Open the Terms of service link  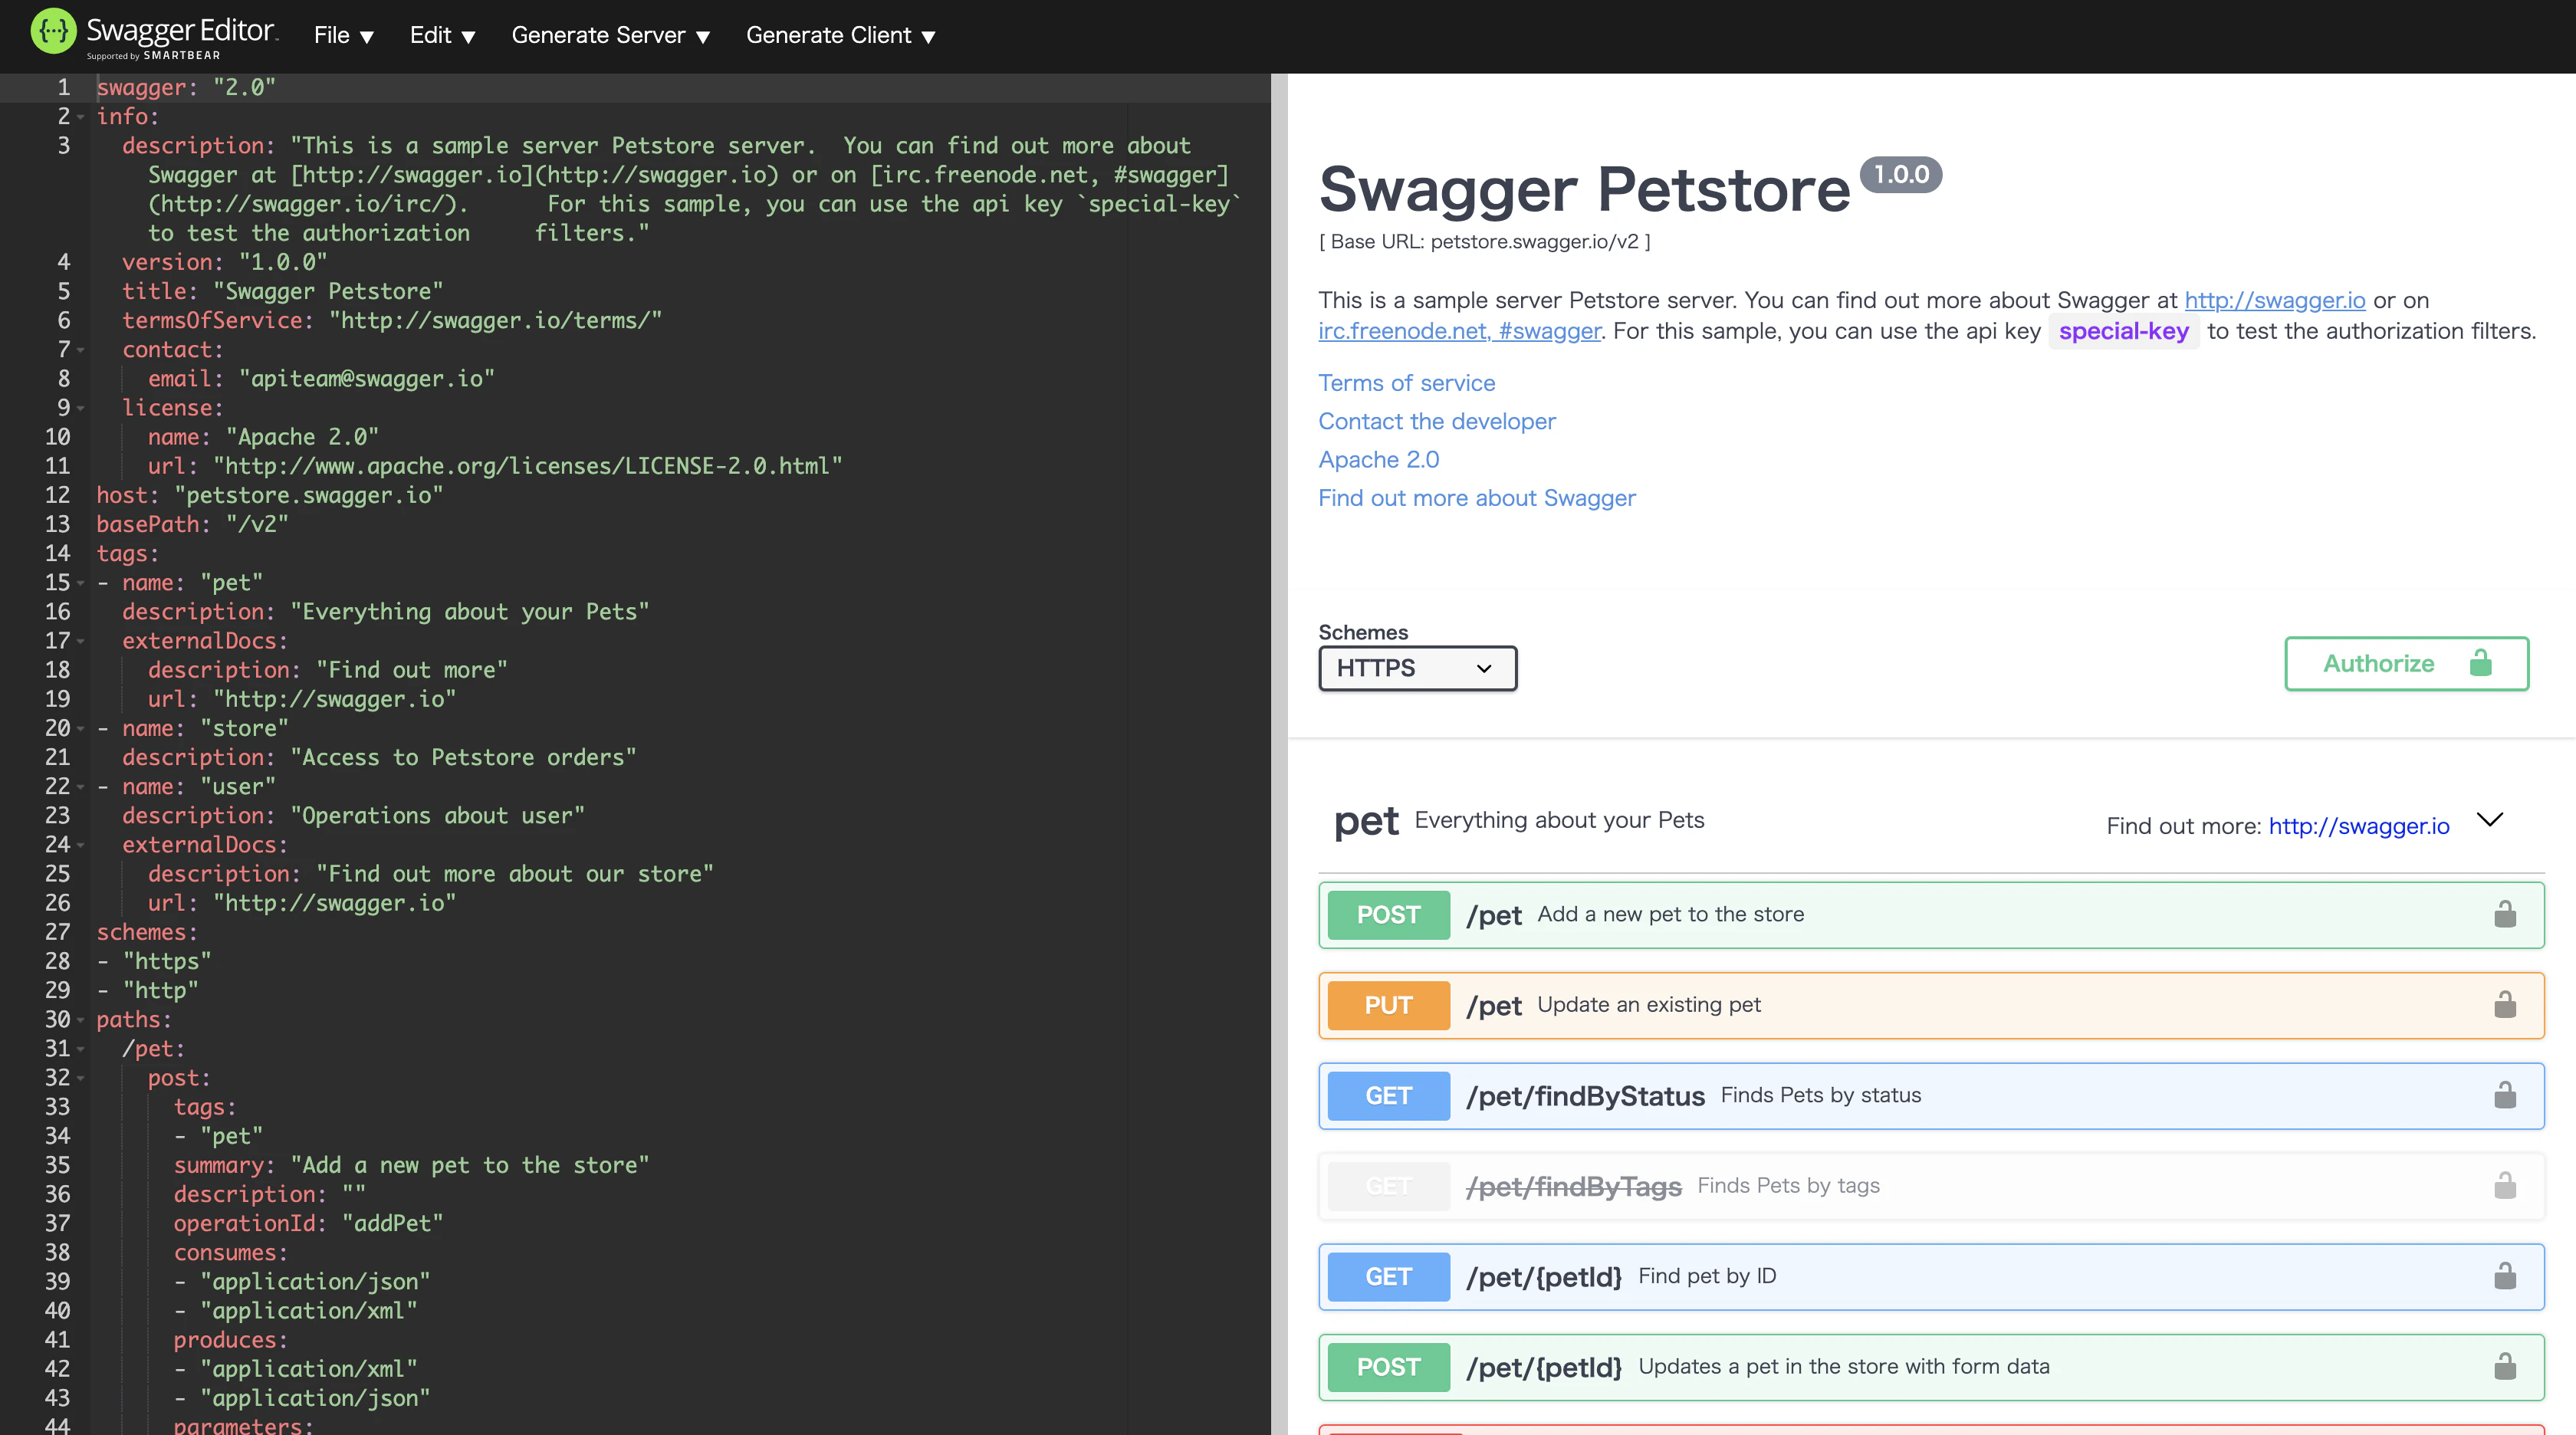(1406, 383)
